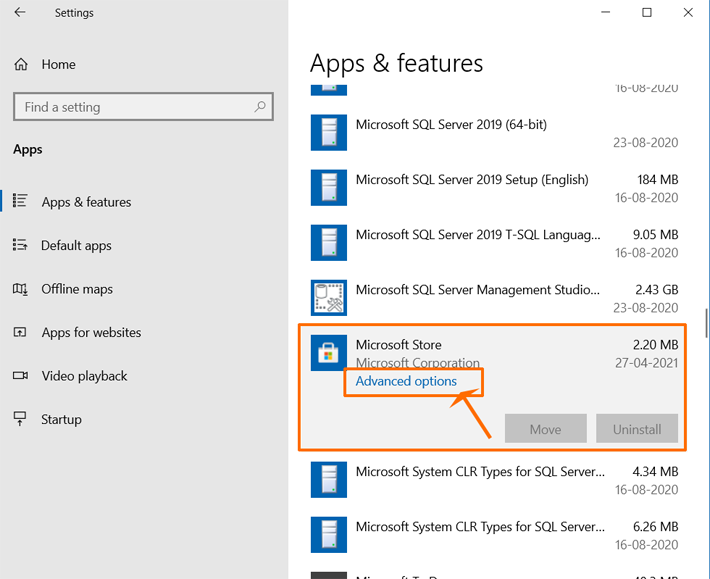Click the search magnifier icon

tap(260, 107)
